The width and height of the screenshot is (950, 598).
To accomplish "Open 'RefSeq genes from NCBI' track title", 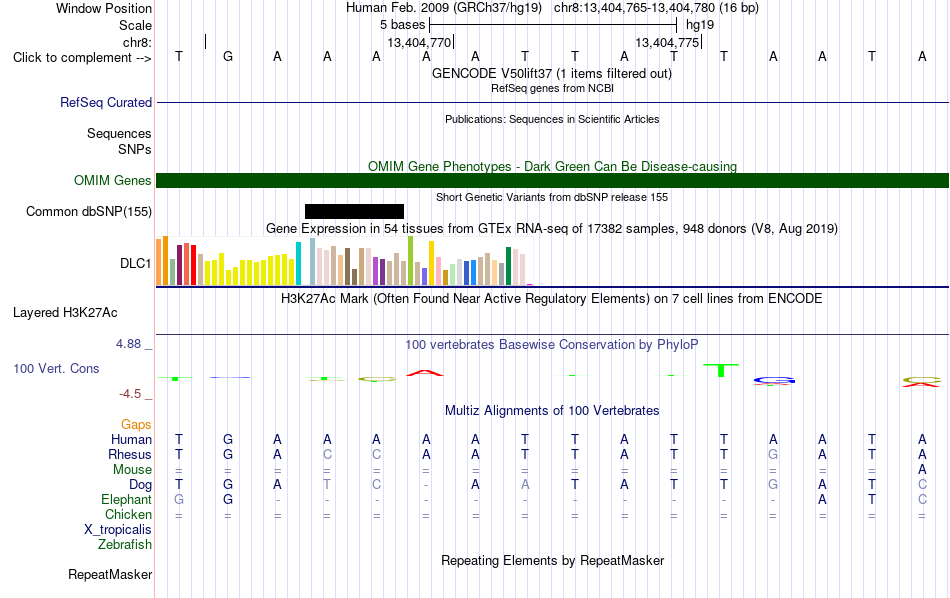I will (x=552, y=88).
